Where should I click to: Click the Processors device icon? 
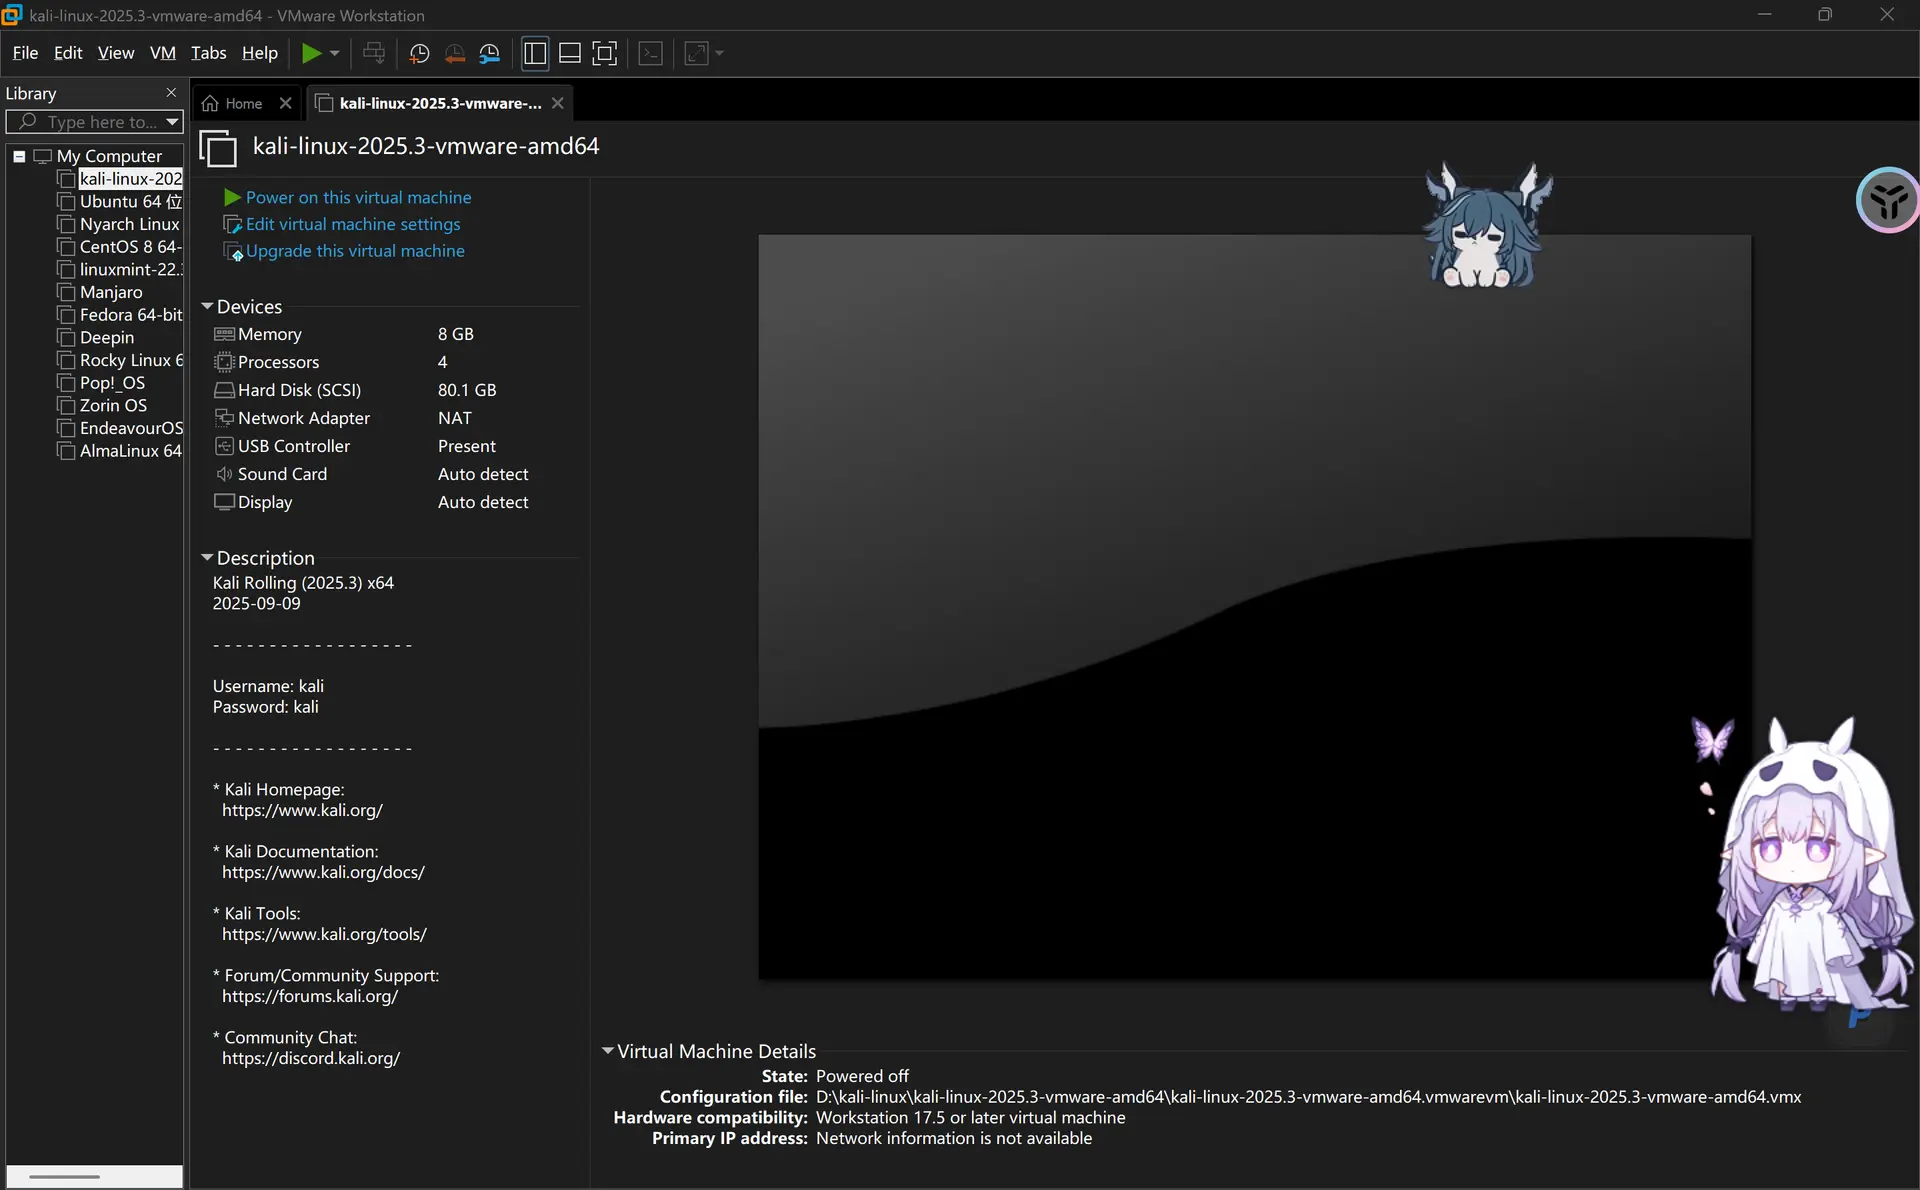click(225, 362)
